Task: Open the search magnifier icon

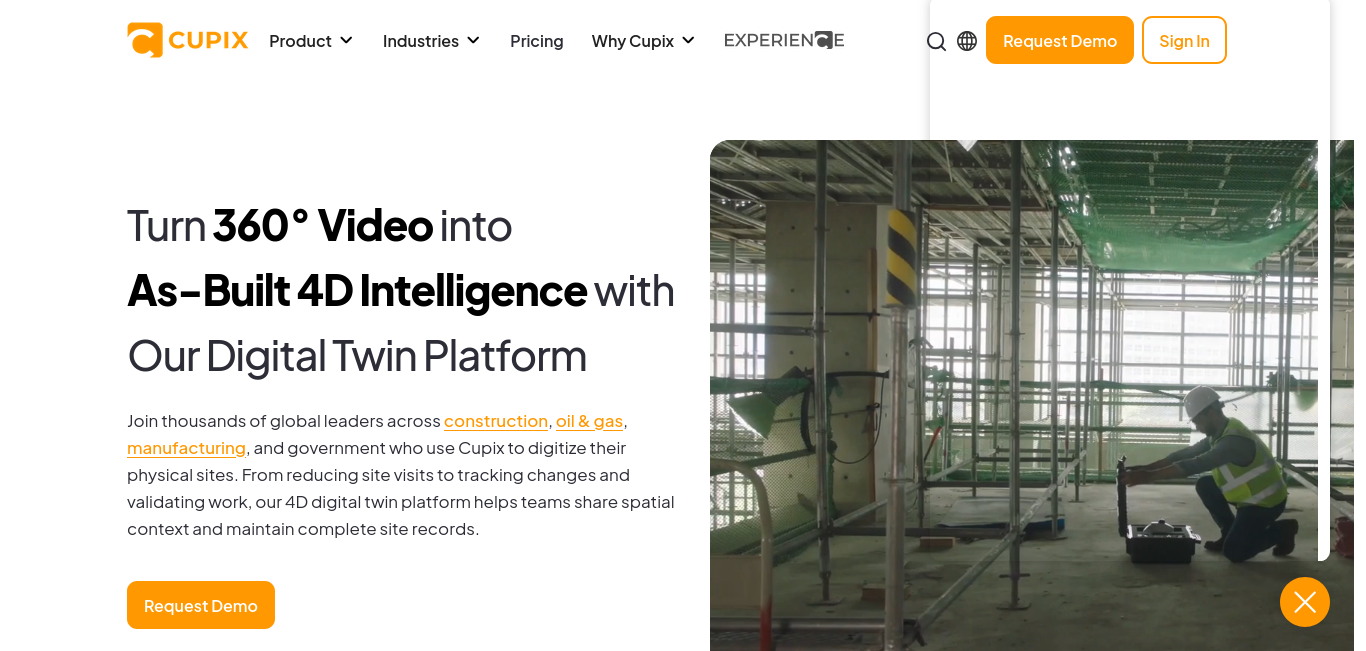Action: pos(936,41)
